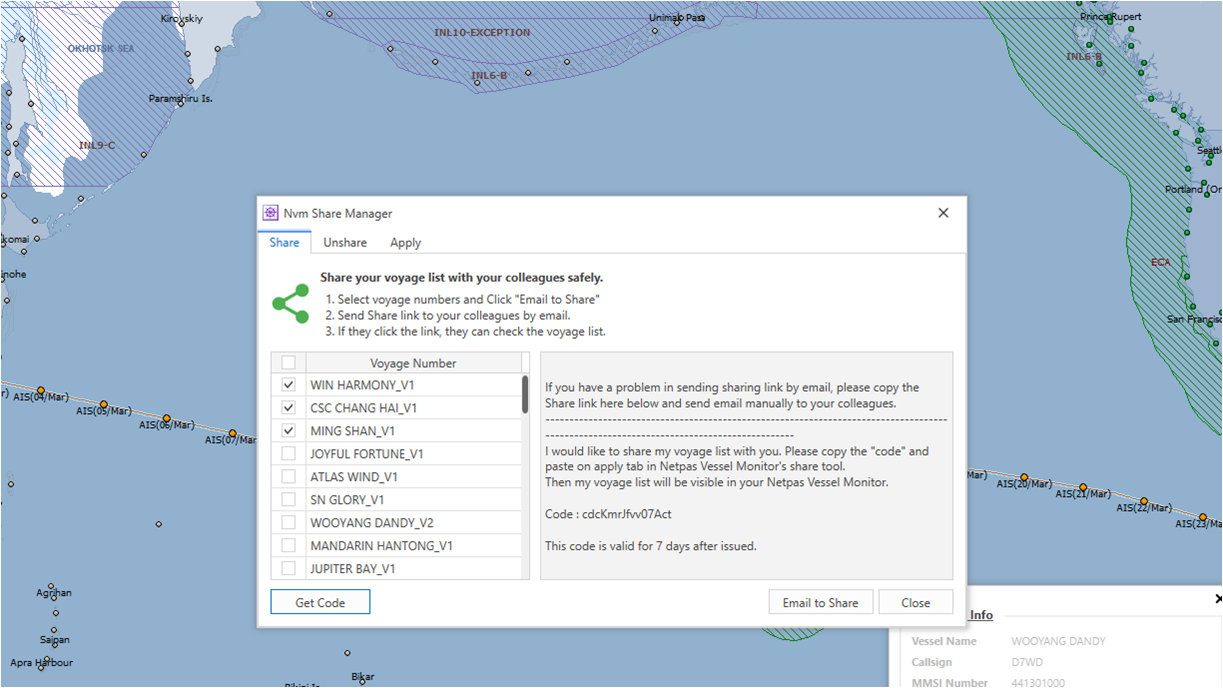Image resolution: width=1223 pixels, height=688 pixels.
Task: Select the SN GLORY_V1 row text
Action: pos(347,500)
